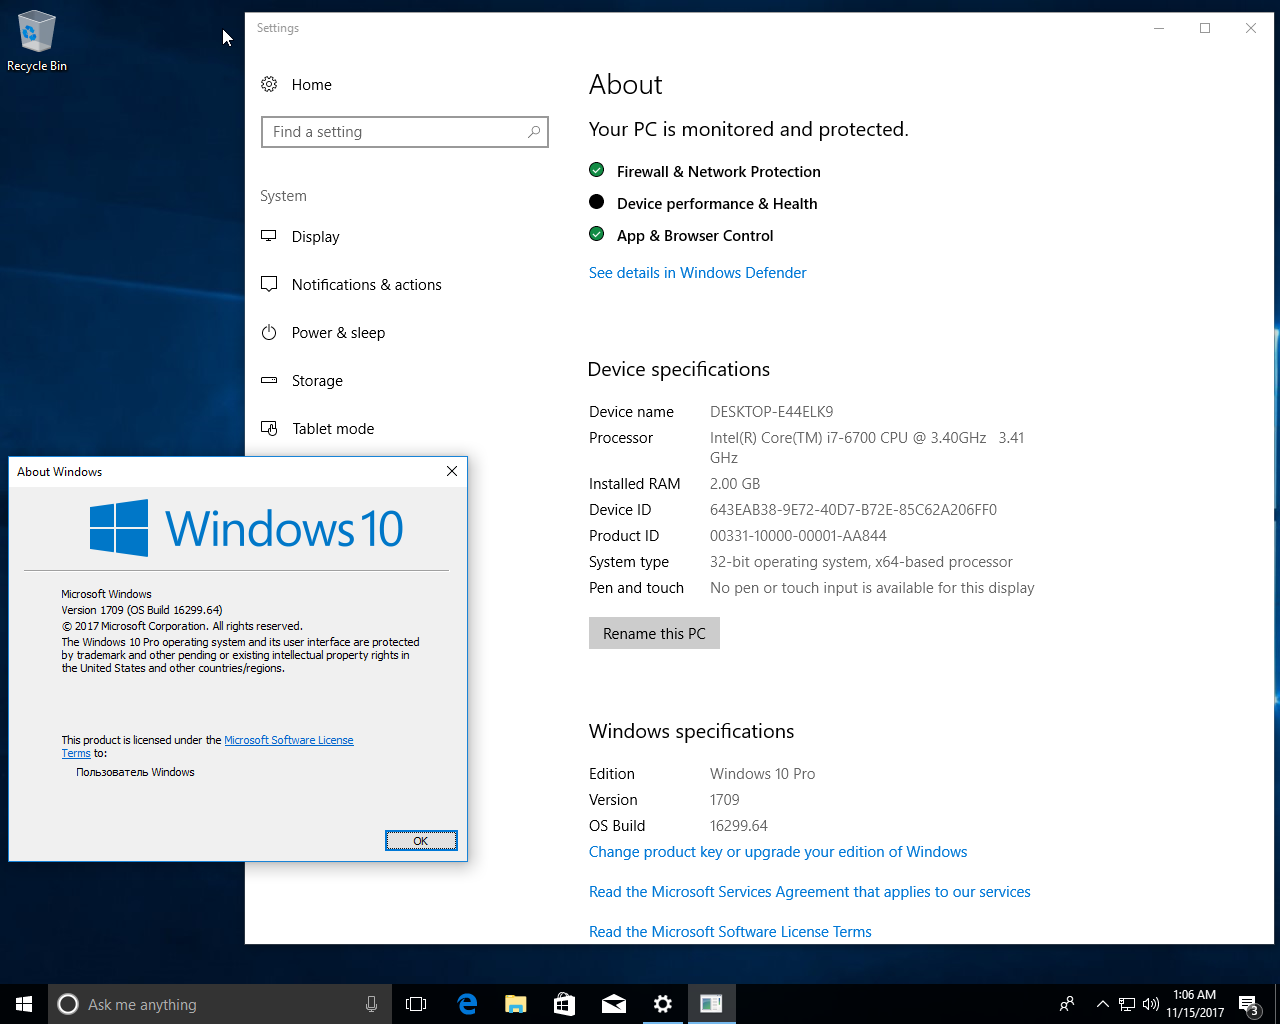1280x1024 pixels.
Task: Open Task View on the taskbar
Action: (x=416, y=1004)
